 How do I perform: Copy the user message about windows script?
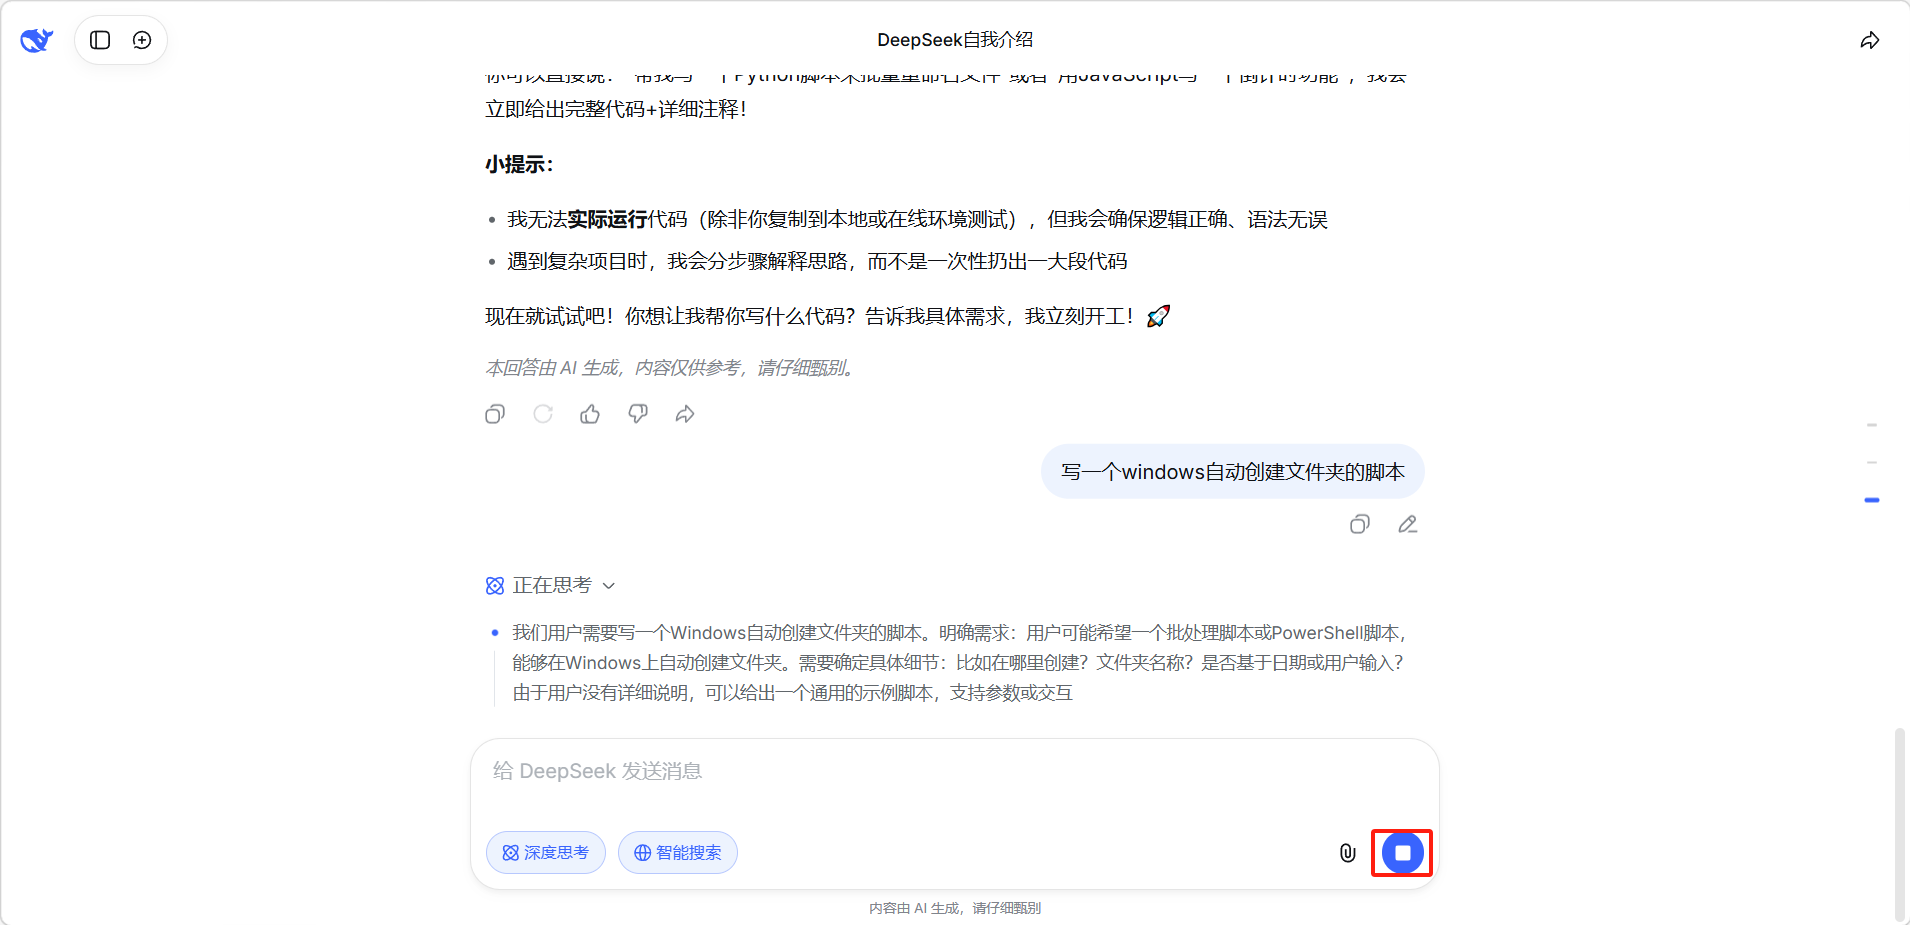pyautogui.click(x=1359, y=524)
